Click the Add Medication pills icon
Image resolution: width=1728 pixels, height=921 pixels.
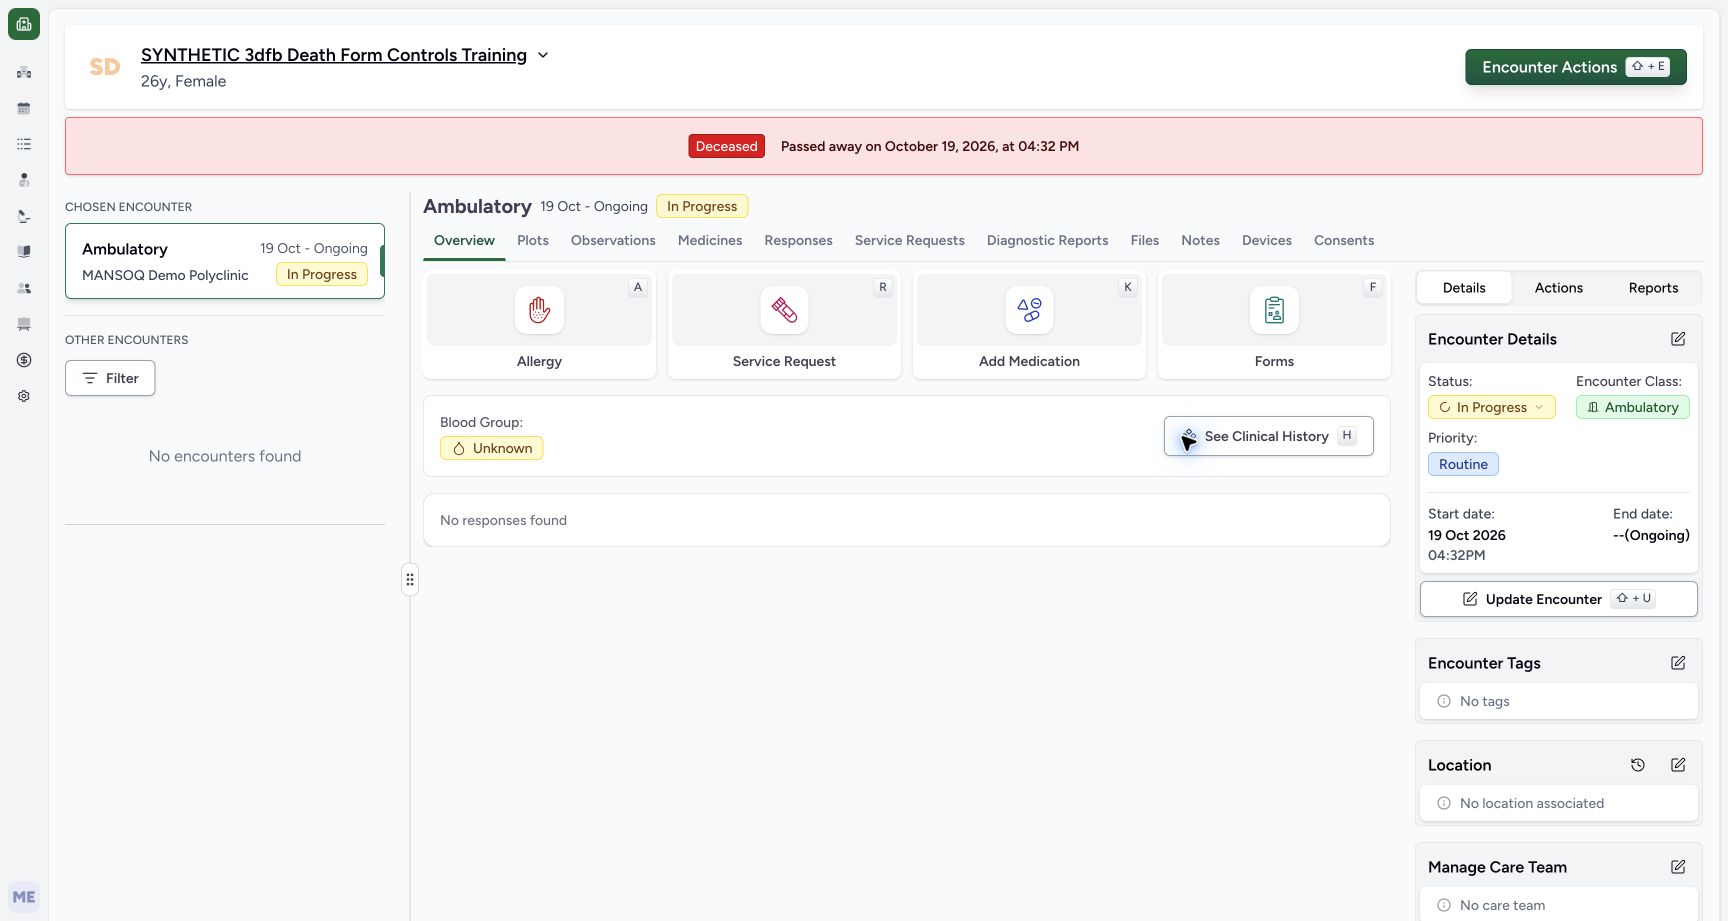click(x=1029, y=310)
